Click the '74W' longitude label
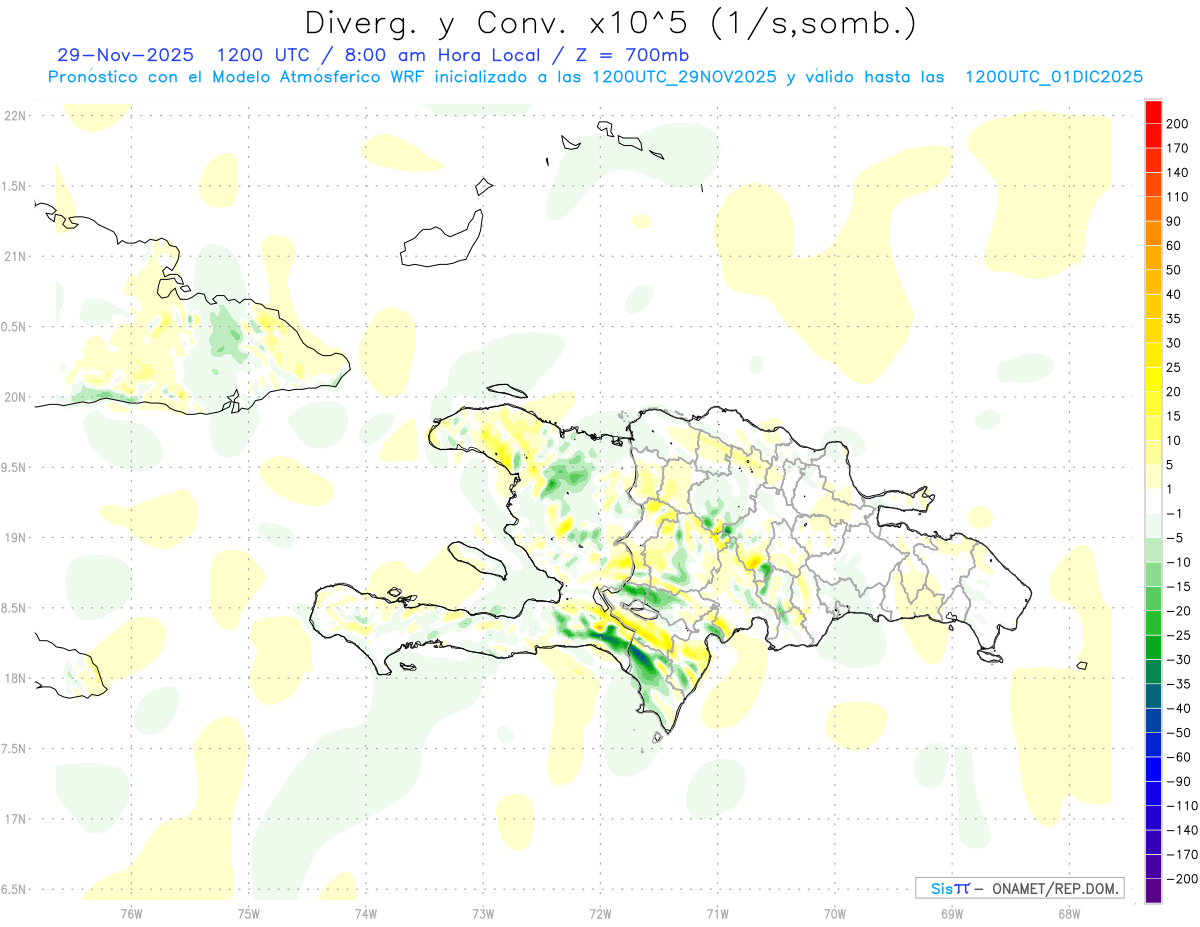Image resolution: width=1200 pixels, height=927 pixels. coord(366,913)
